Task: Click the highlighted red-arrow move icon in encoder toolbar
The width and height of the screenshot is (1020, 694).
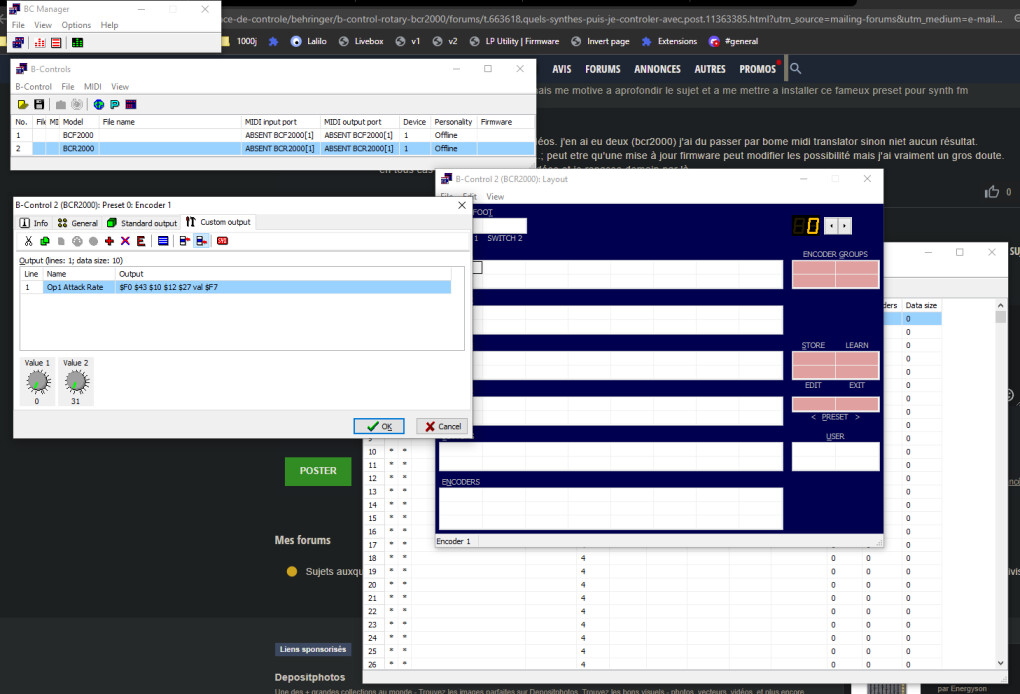Action: pos(202,241)
